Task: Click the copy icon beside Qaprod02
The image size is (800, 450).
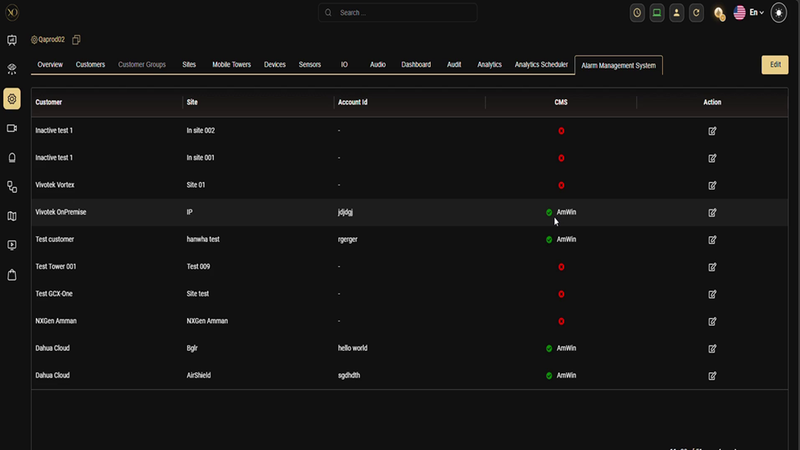Action: click(77, 40)
